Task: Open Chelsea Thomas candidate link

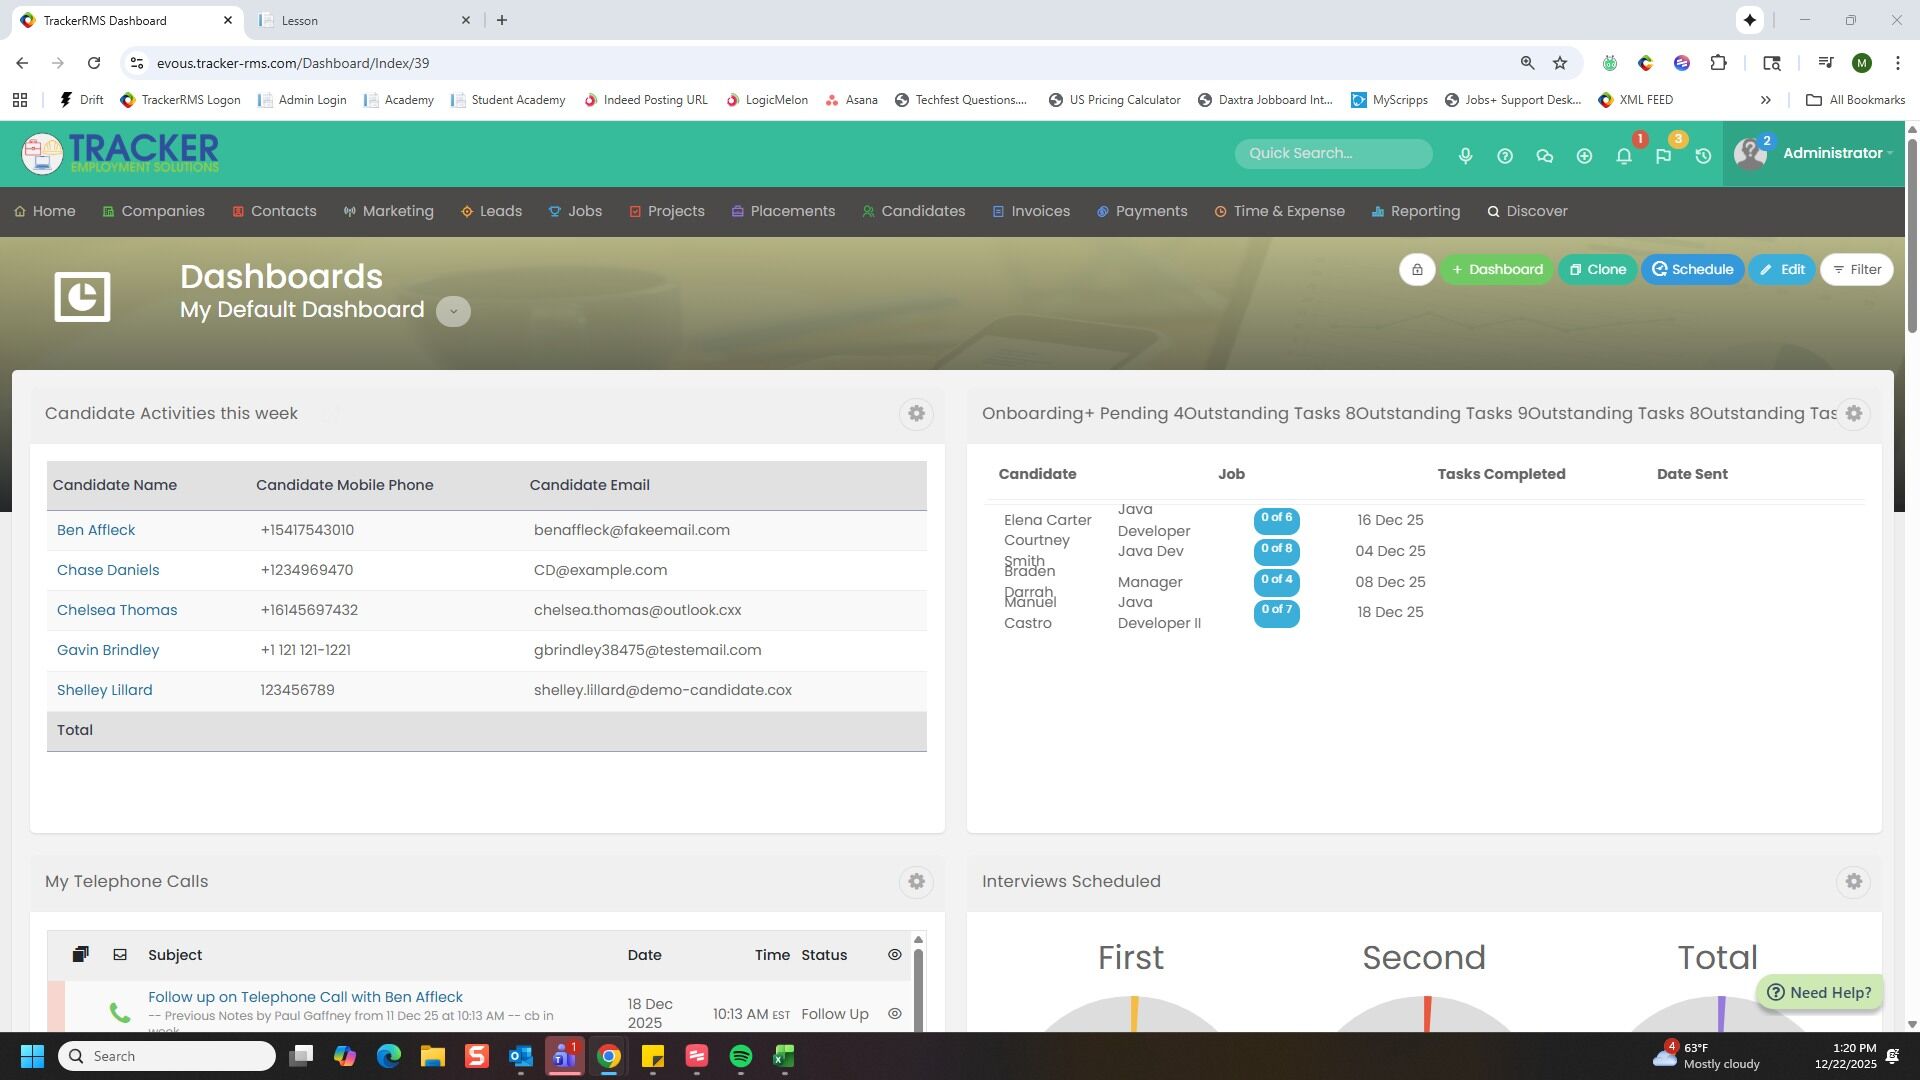Action: (117, 610)
